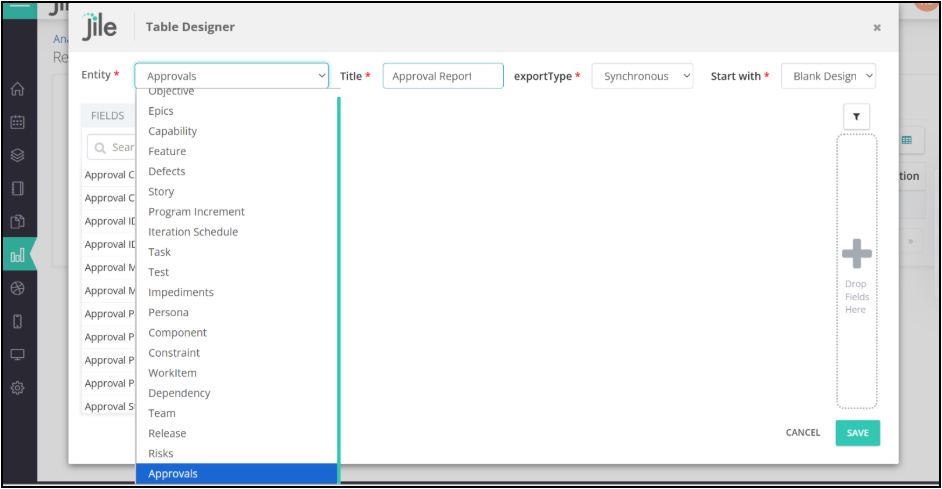Select Epics from entity list
This screenshot has width=942, height=489.
pyautogui.click(x=236, y=111)
